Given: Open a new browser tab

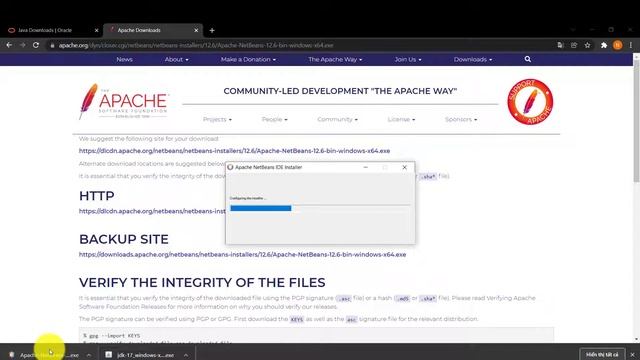Looking at the screenshot, I should (x=212, y=30).
